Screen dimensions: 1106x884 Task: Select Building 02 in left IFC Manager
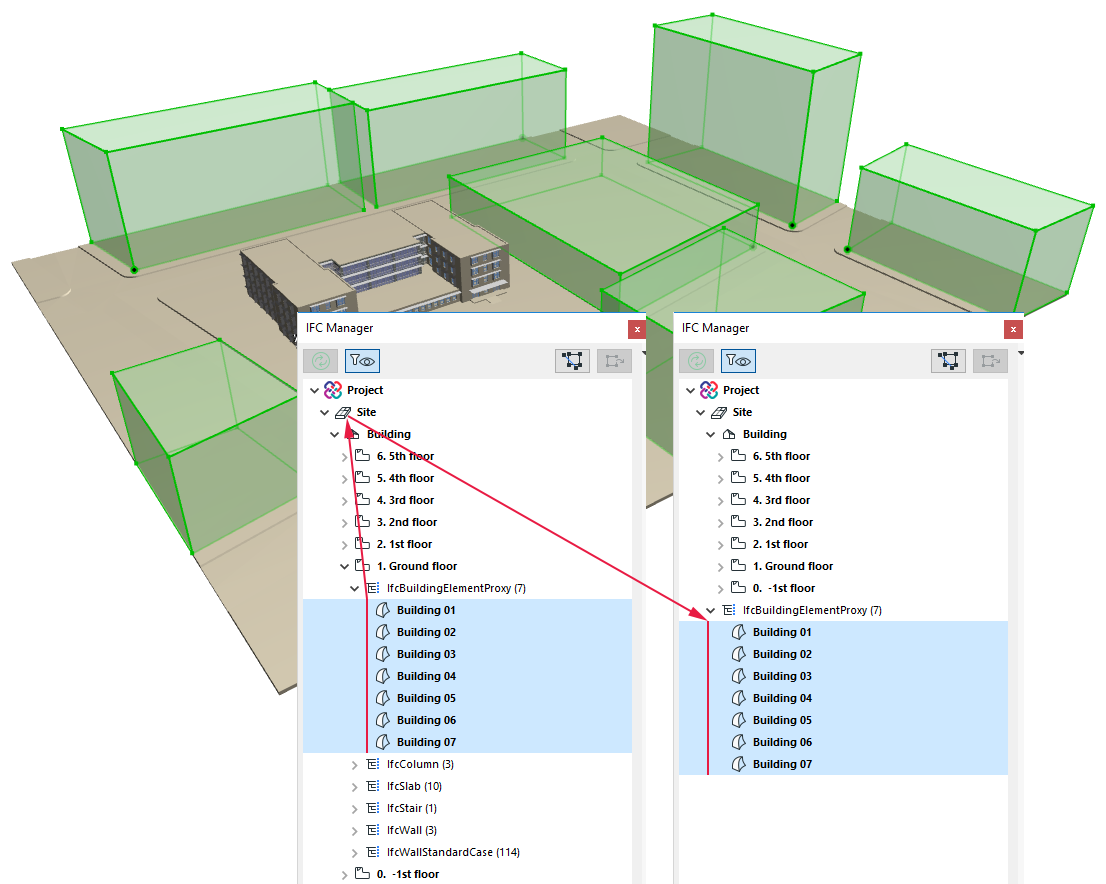pyautogui.click(x=468, y=632)
